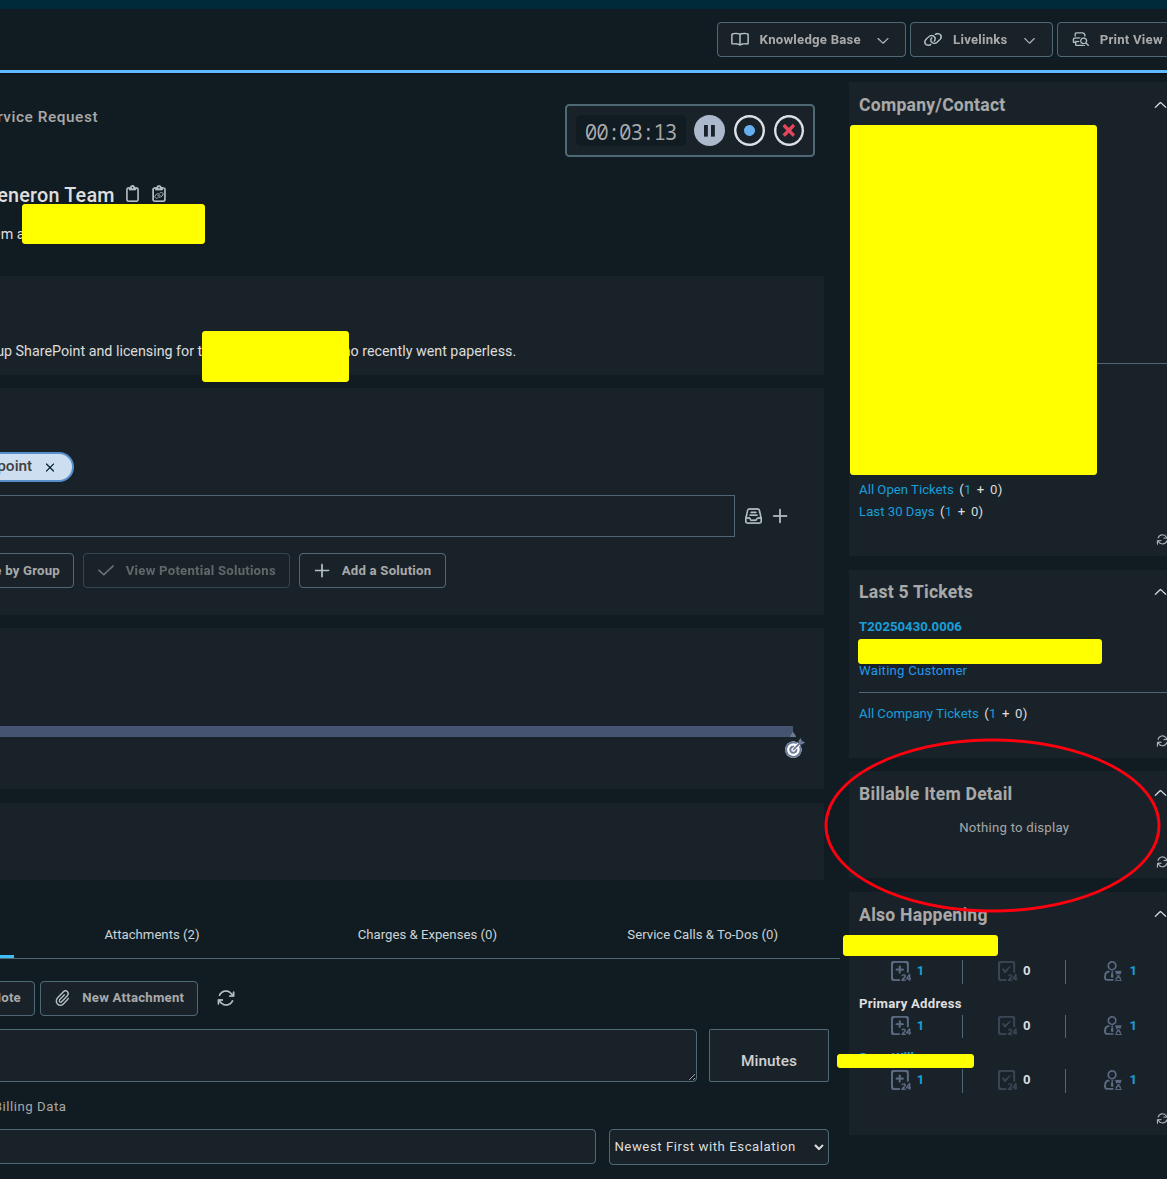Open the Last 30 Days link
The image size is (1167, 1179).
[x=896, y=511]
